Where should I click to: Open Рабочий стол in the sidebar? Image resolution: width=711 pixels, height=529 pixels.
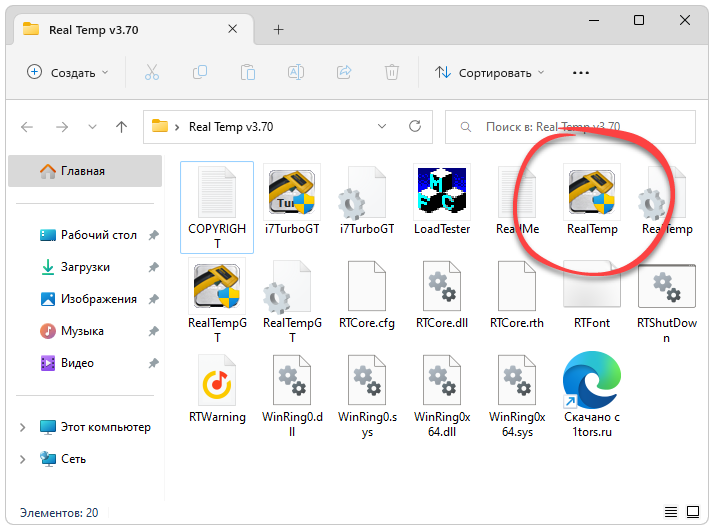pos(88,235)
